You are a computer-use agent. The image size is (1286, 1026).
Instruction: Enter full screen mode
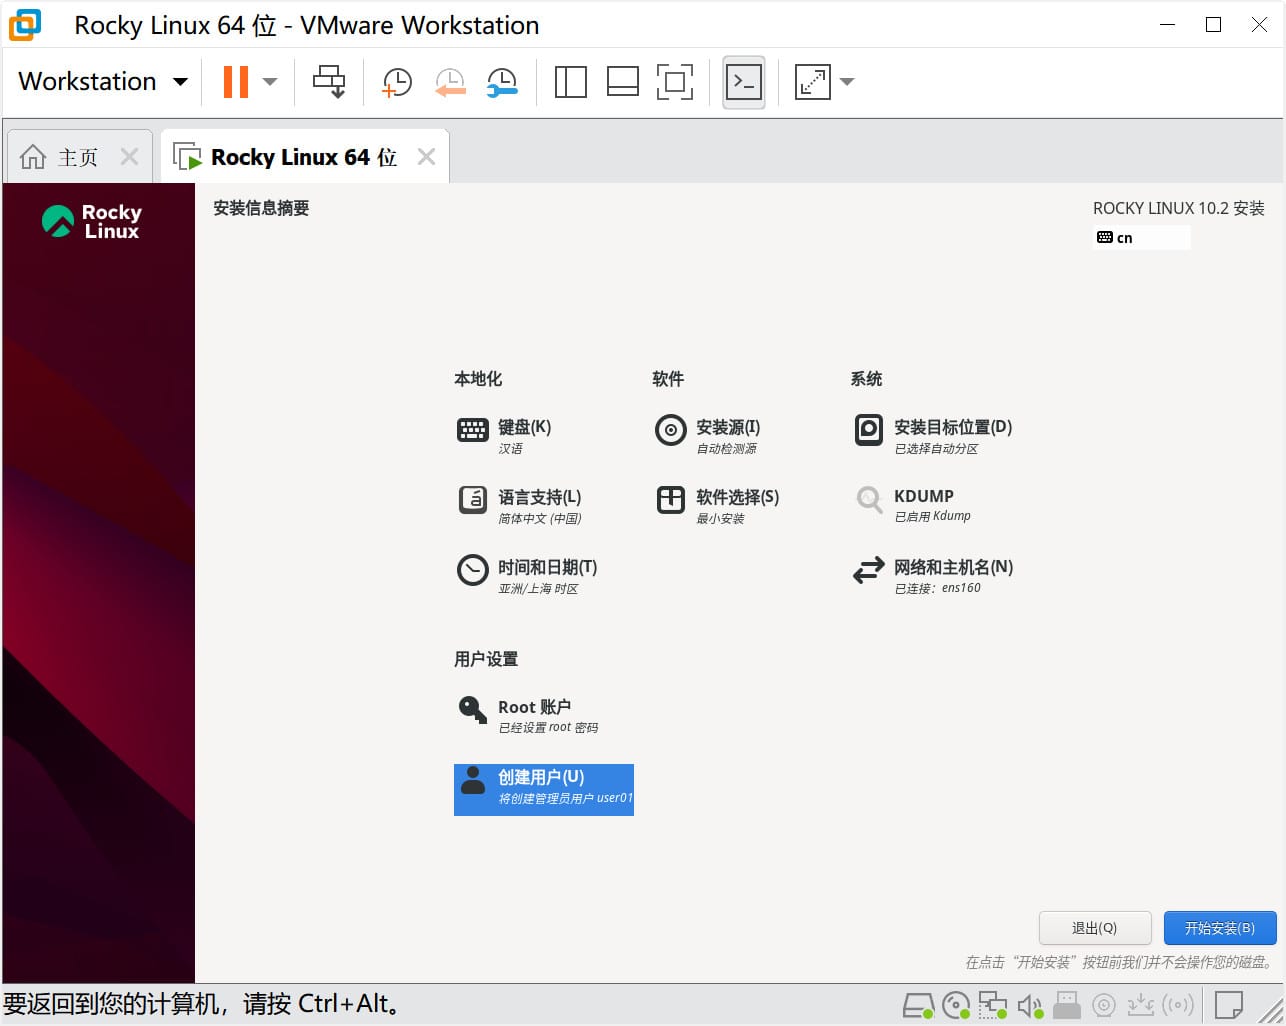[675, 82]
